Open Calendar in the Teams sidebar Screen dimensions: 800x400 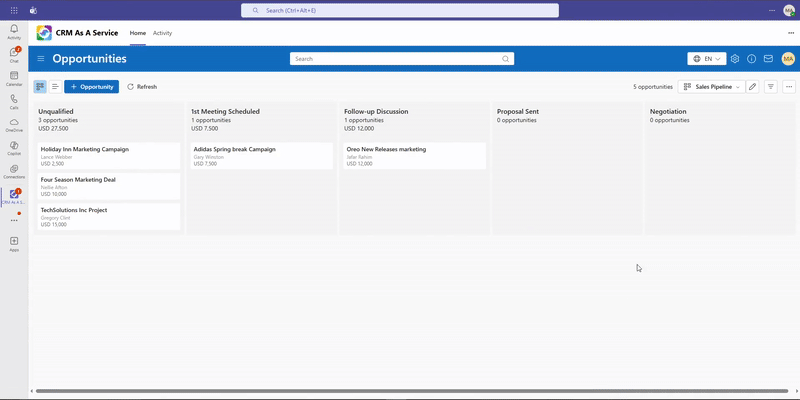(x=14, y=79)
